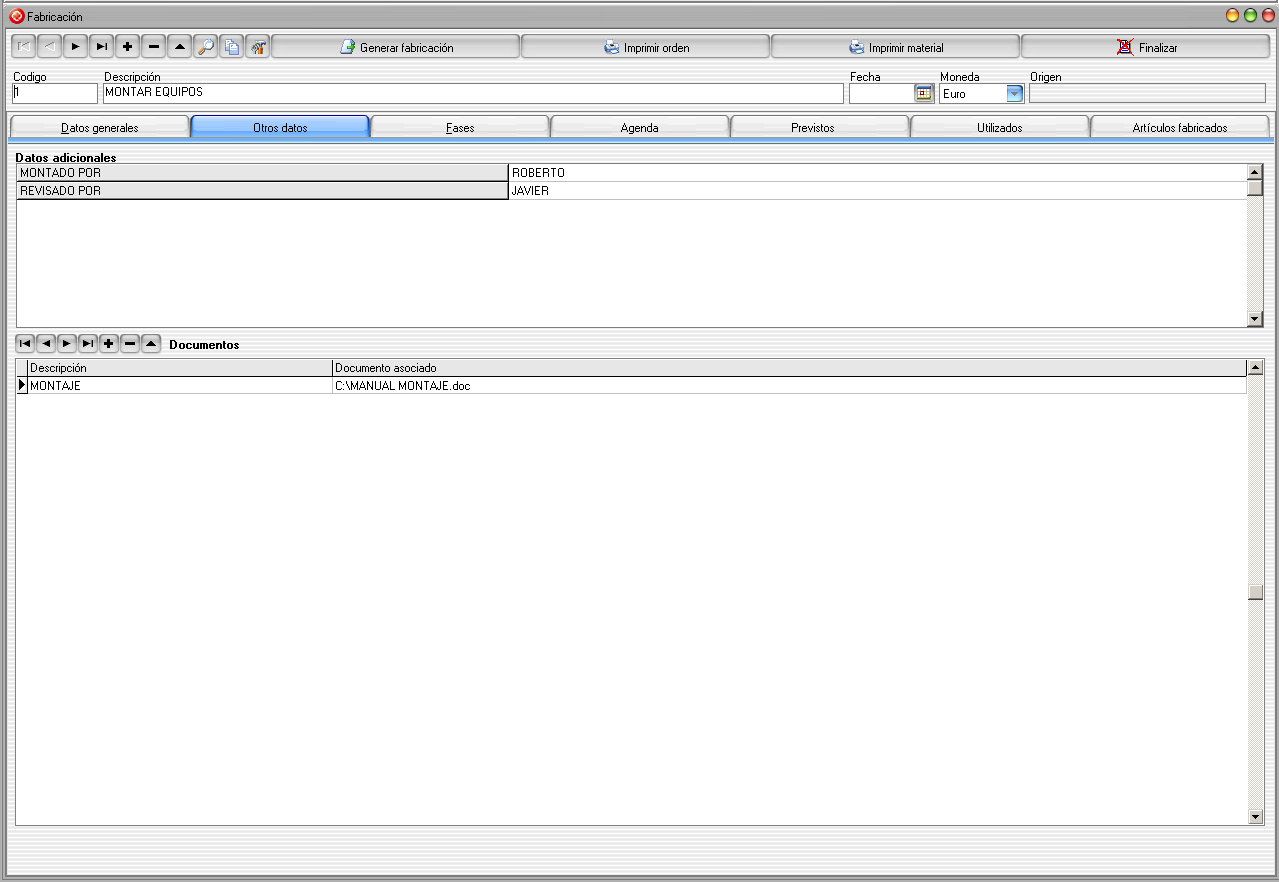The image size is (1279, 882).
Task: Go to first document in Documentos navigator
Action: [x=25, y=344]
